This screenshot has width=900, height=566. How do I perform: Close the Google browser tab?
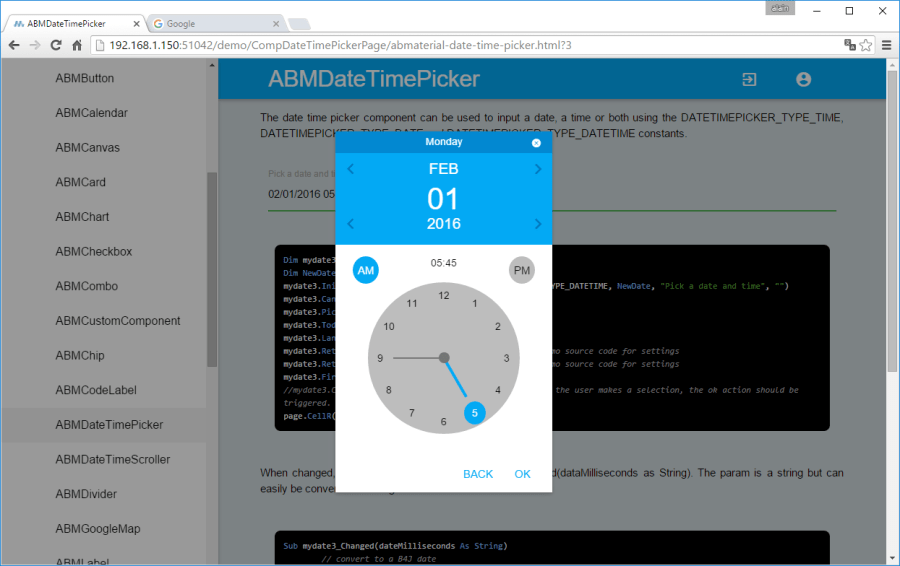276,24
